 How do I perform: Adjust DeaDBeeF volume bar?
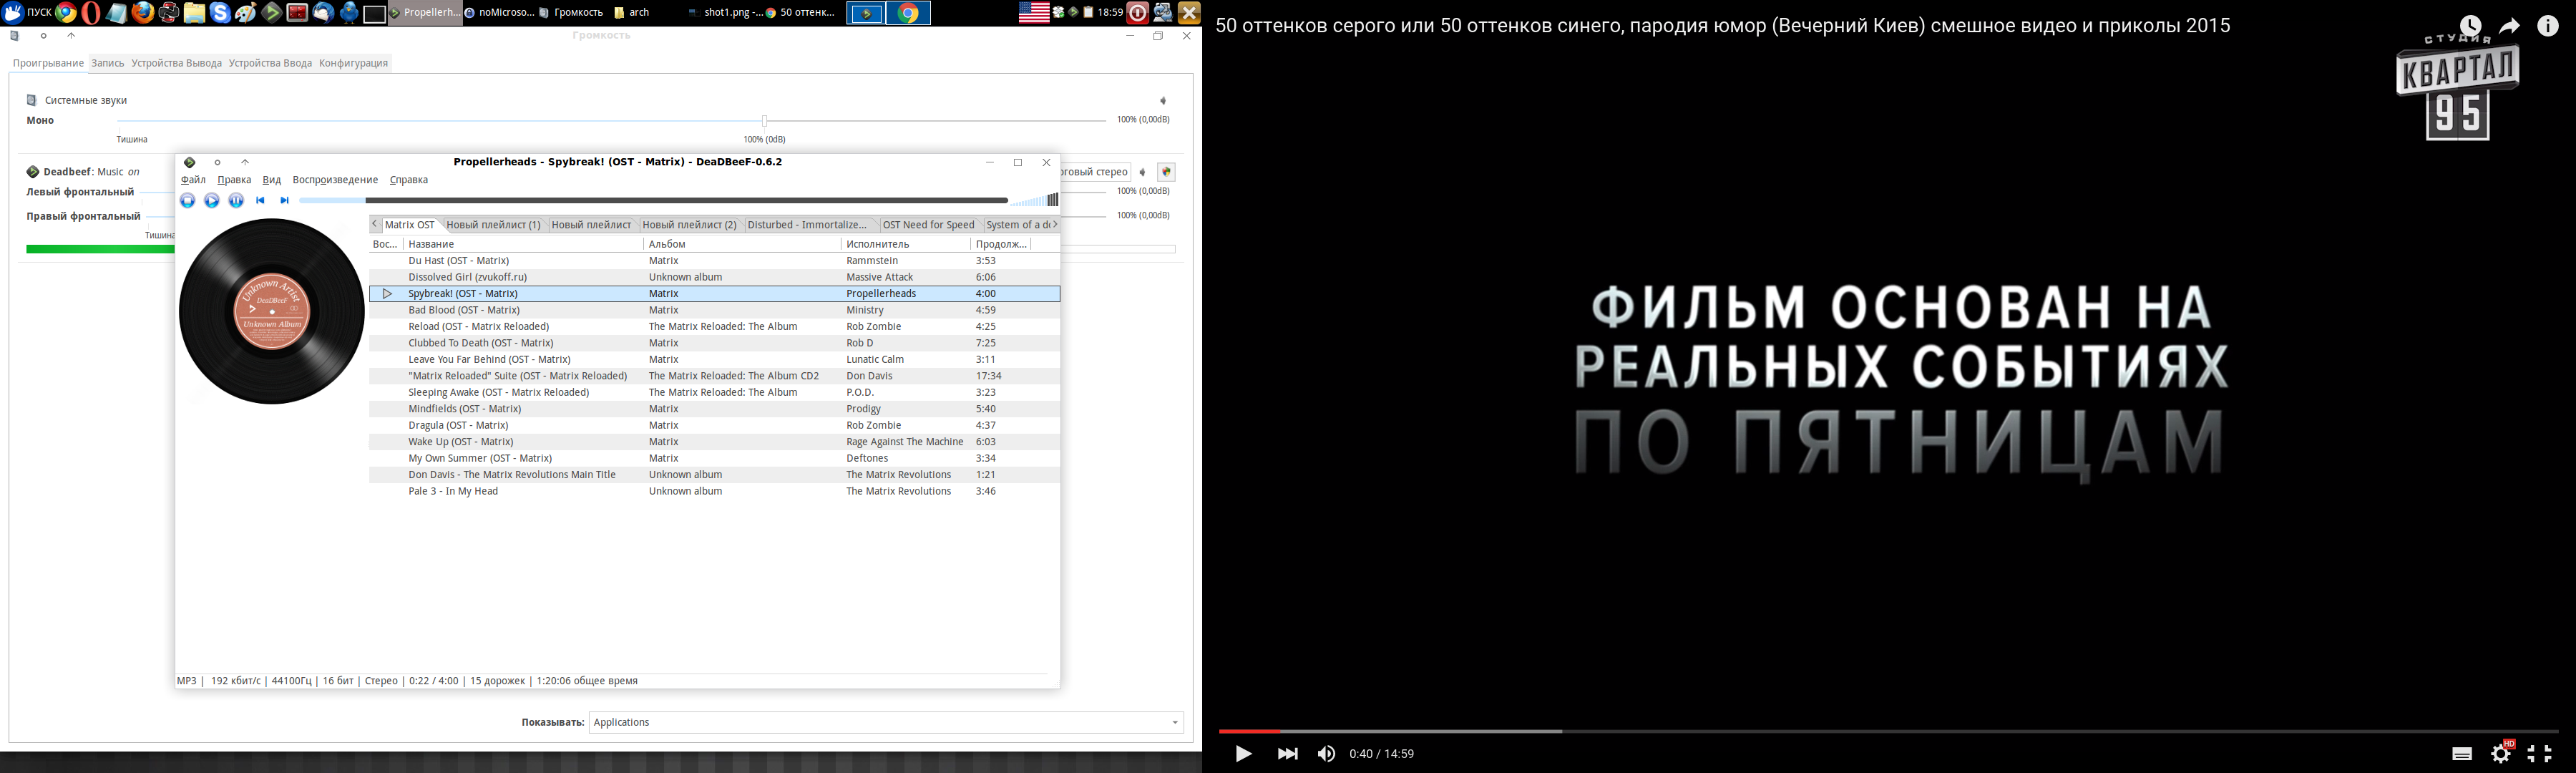click(x=1035, y=200)
